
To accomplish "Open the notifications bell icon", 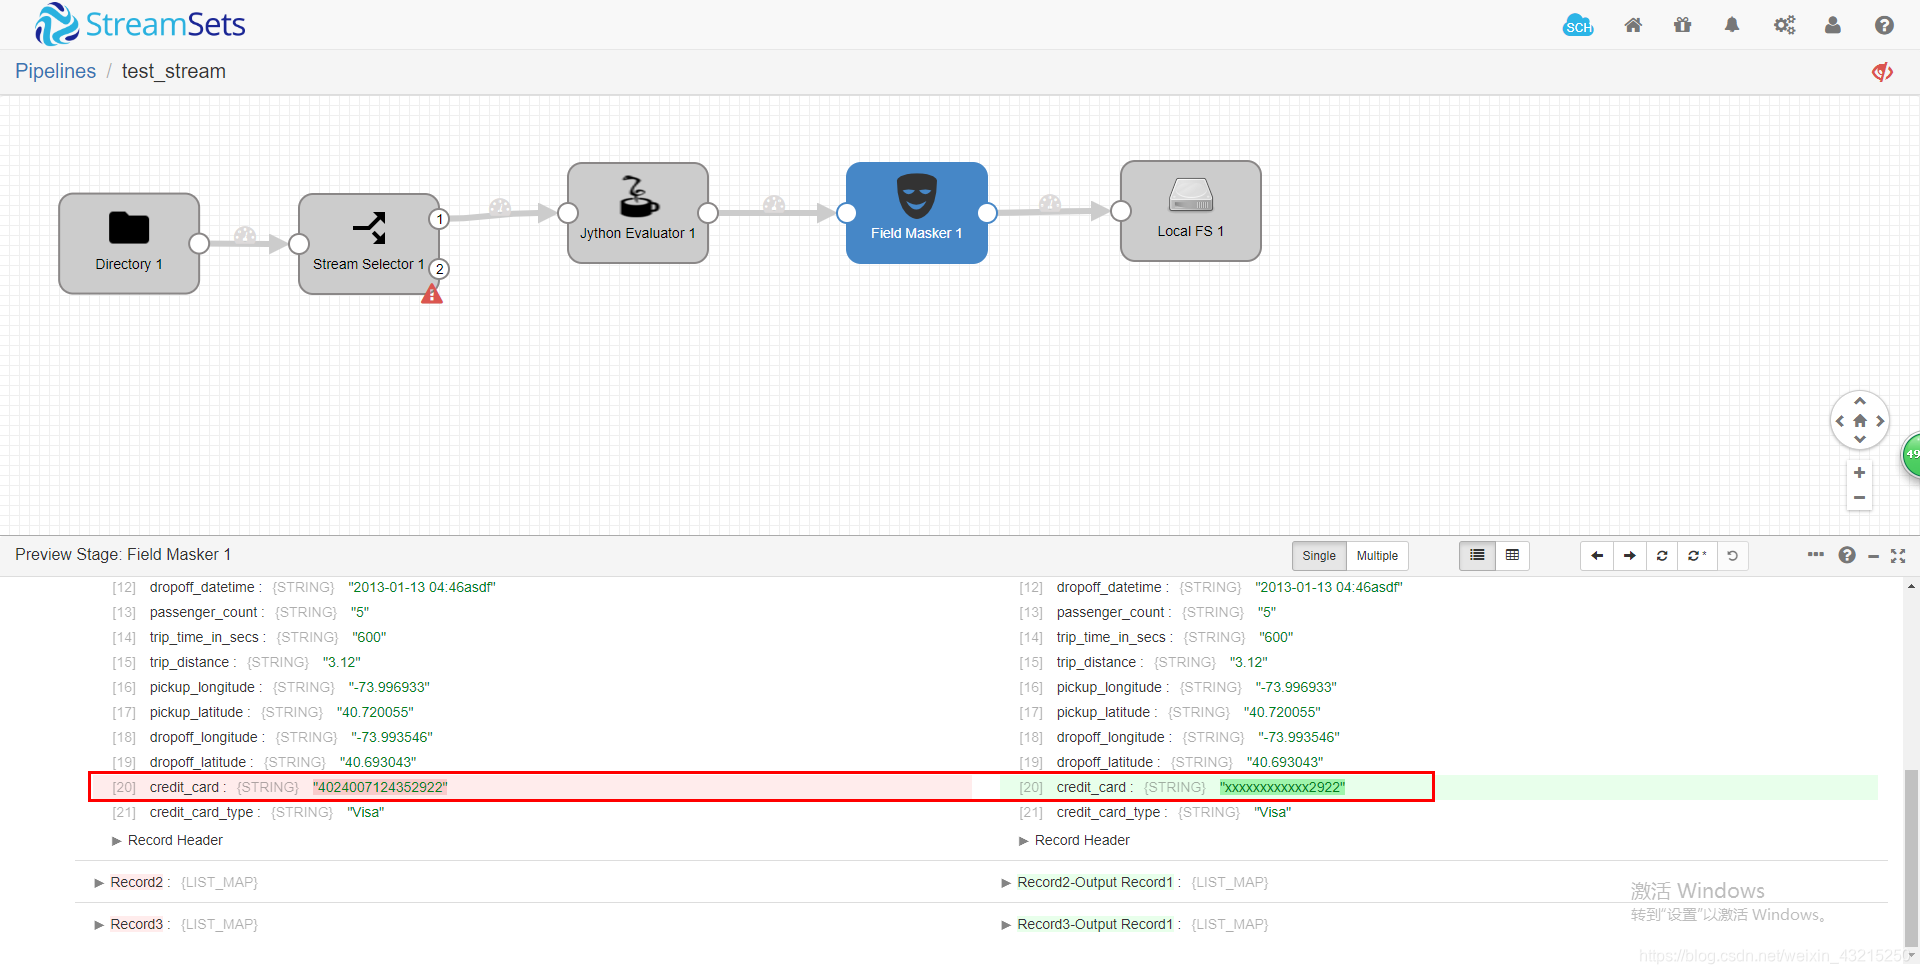I will [1732, 25].
